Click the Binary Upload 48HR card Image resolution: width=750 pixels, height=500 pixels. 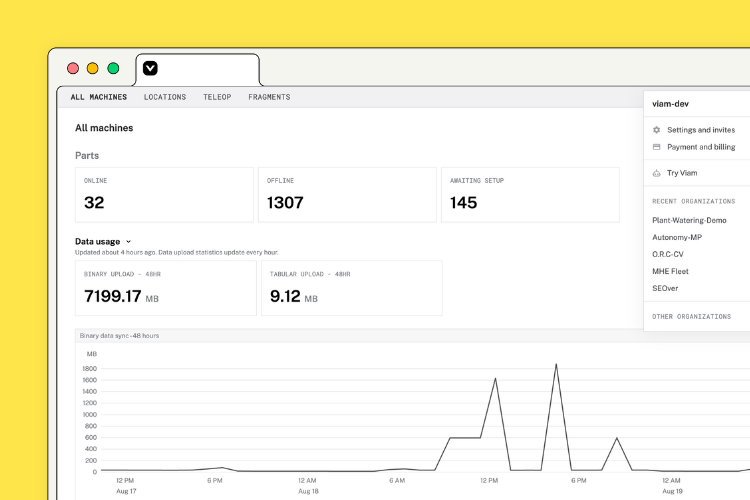pyautogui.click(x=165, y=288)
